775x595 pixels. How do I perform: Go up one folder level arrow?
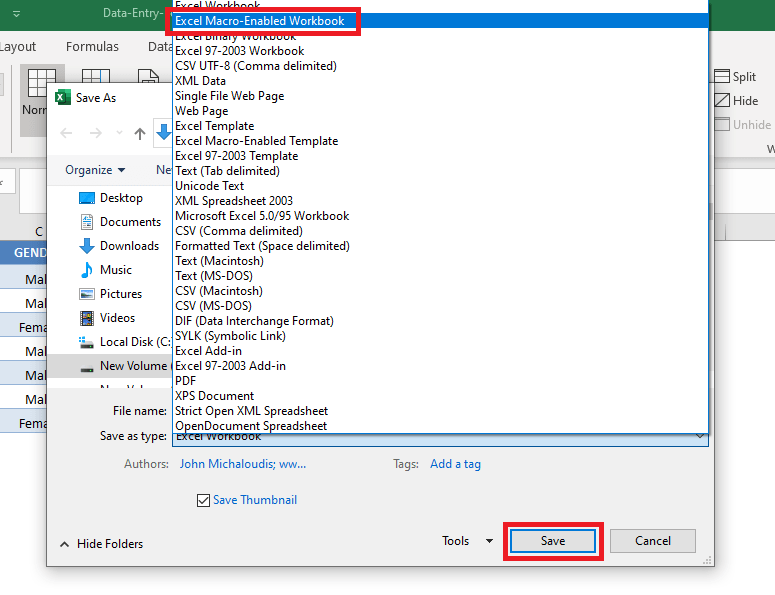140,133
